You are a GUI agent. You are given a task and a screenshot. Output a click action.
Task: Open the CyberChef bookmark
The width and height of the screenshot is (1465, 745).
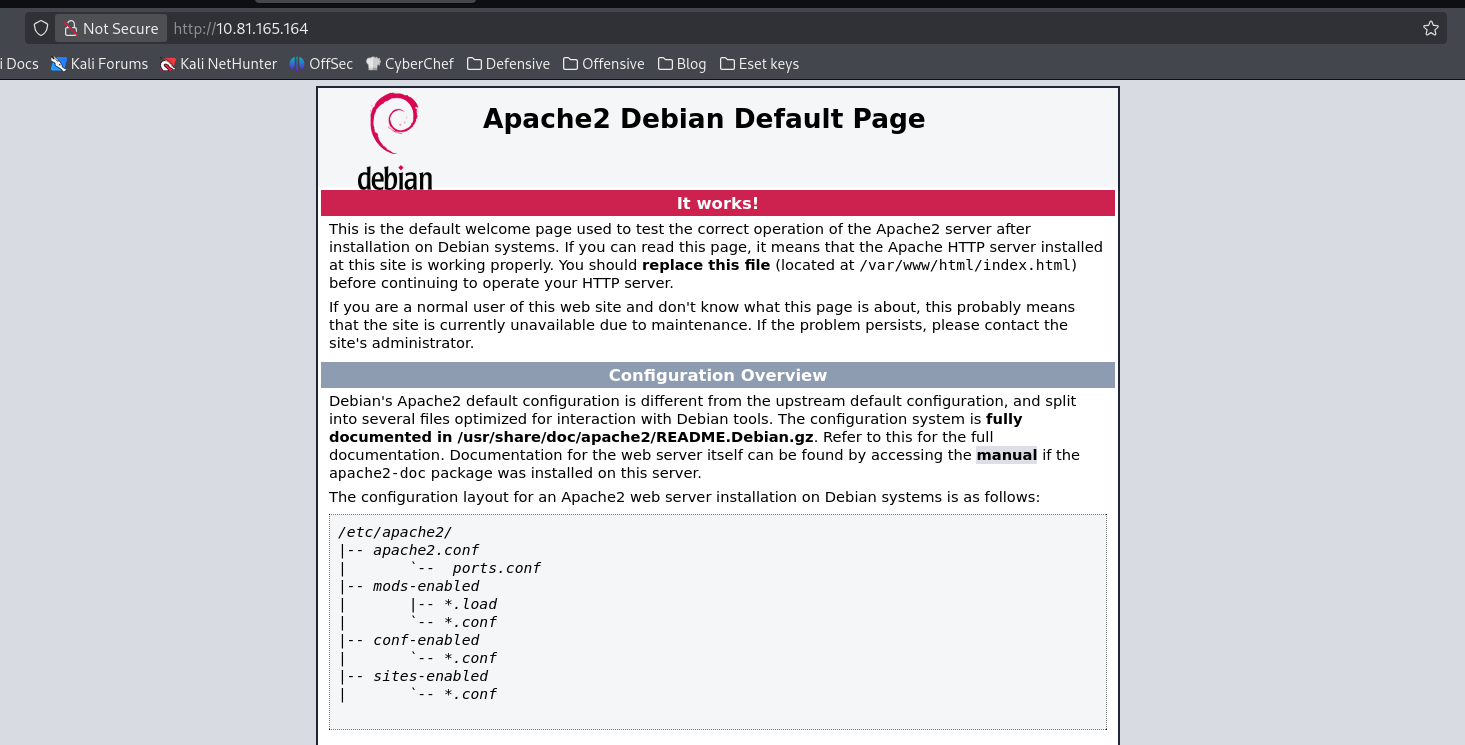(x=410, y=64)
